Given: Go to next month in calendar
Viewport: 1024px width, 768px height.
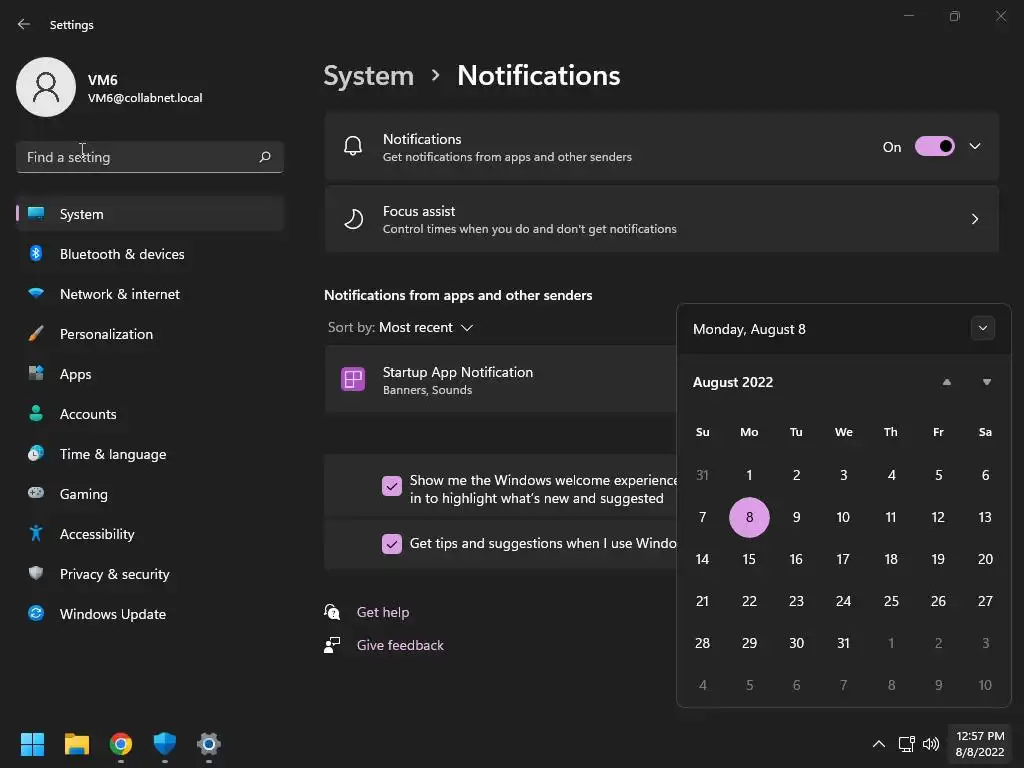Looking at the screenshot, I should (987, 382).
